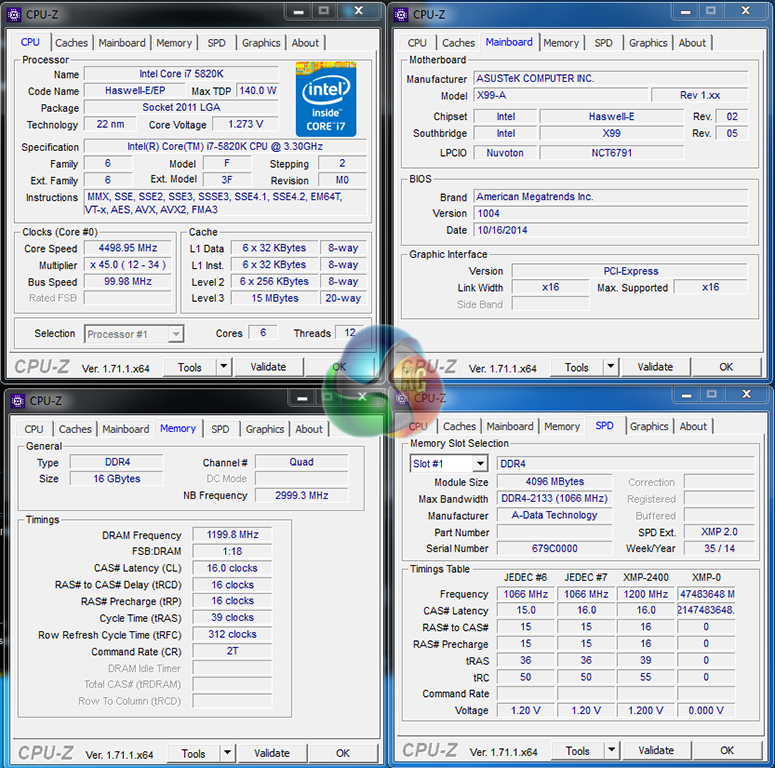The image size is (775, 768).
Task: Open About tab in the SPD window
Action: [x=693, y=427]
